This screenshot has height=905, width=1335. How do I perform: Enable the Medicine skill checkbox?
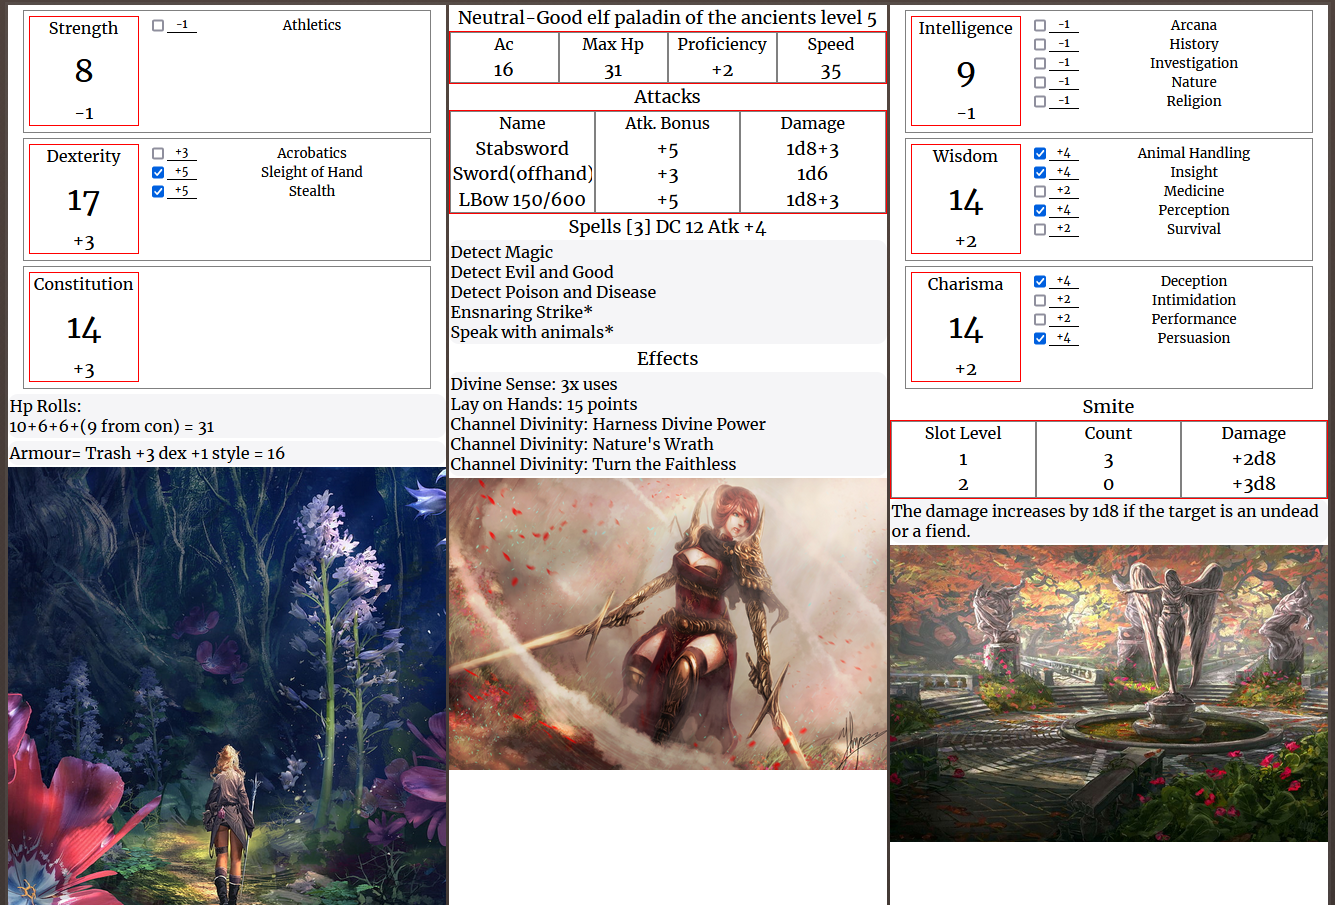point(1040,191)
